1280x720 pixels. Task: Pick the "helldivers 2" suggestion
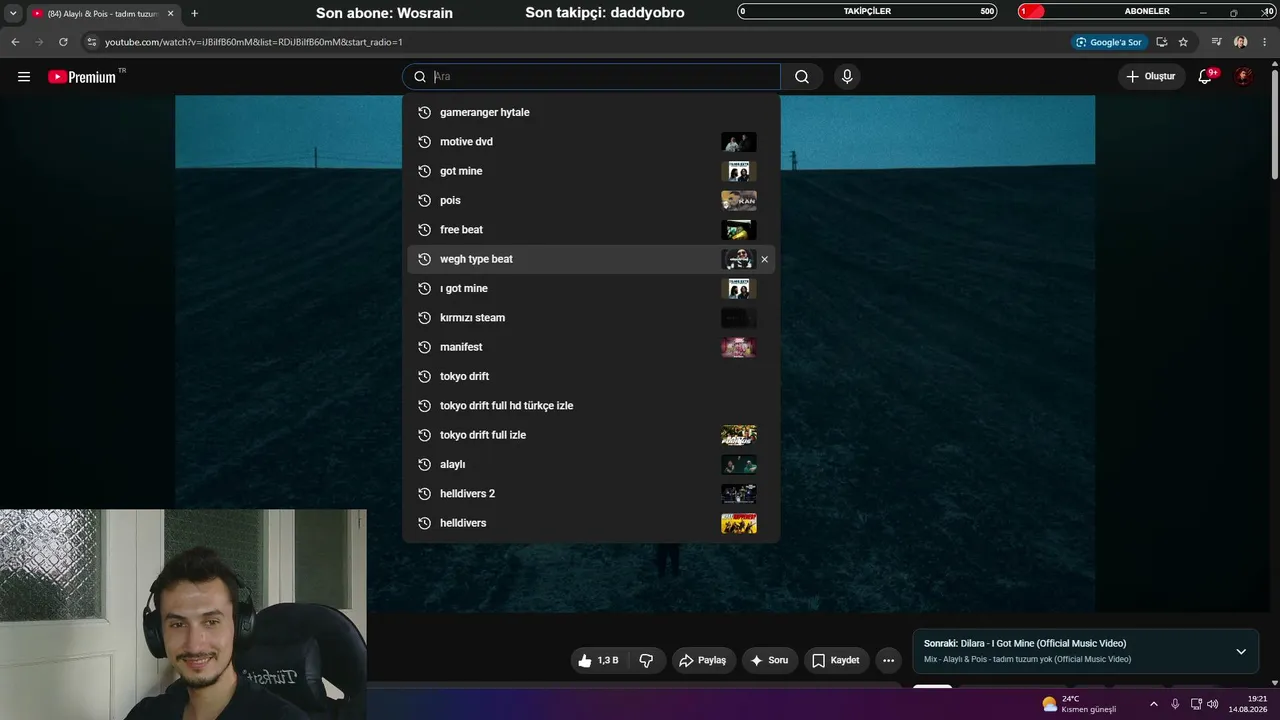click(x=591, y=494)
